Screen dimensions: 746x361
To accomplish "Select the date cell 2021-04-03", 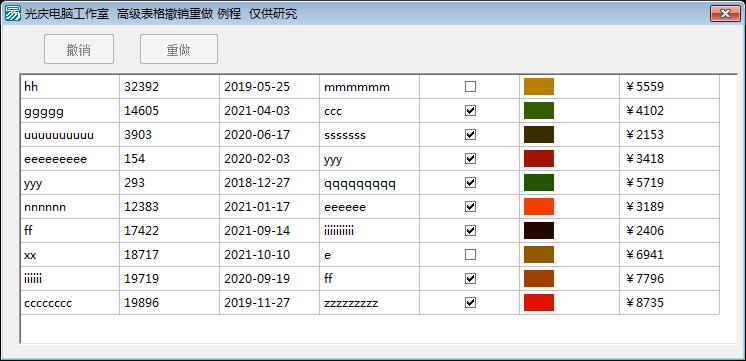I will (269, 111).
